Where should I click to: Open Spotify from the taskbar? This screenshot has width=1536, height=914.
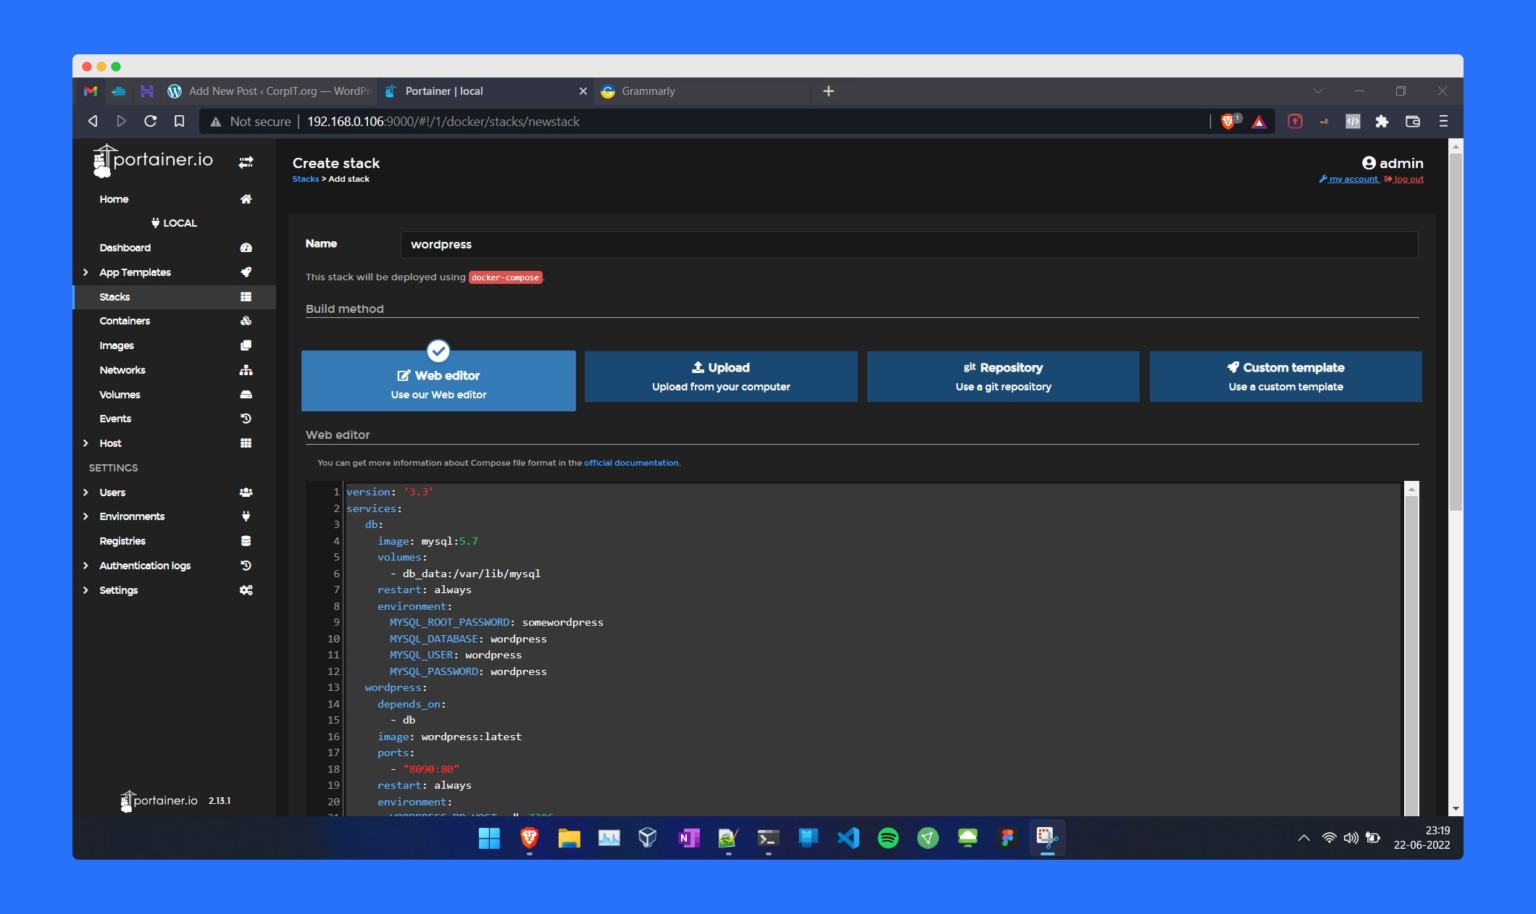click(888, 838)
